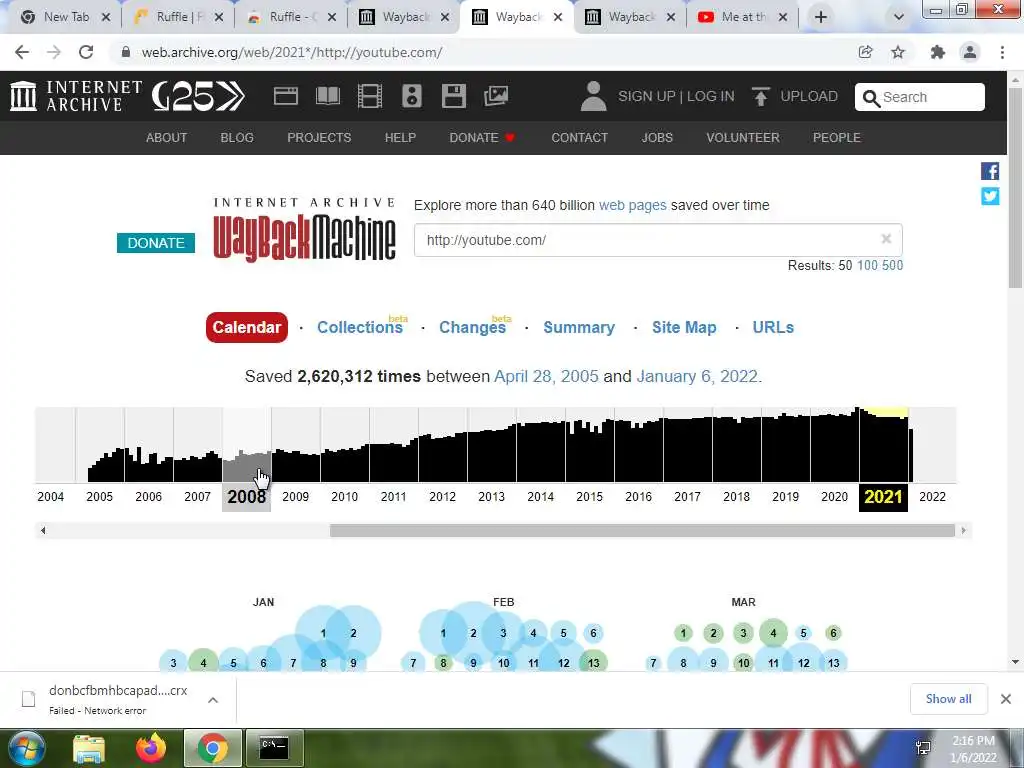The width and height of the screenshot is (1024, 768).
Task: Select the Calendar view button
Action: pos(247,327)
